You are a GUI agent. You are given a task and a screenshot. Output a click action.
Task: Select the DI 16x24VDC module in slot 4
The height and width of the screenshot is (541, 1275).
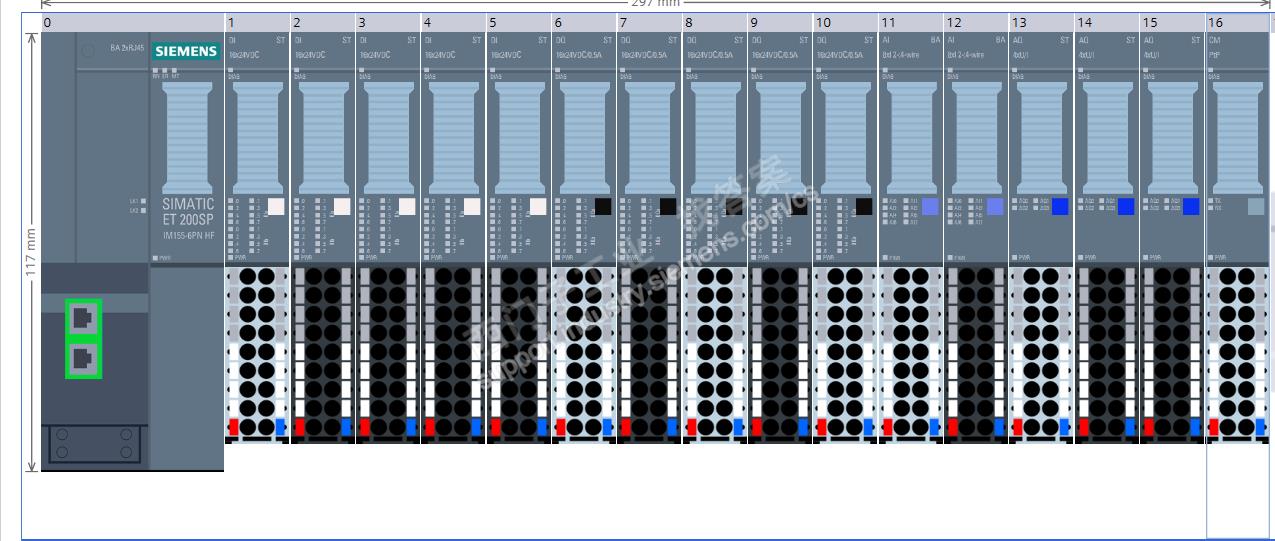(x=453, y=148)
